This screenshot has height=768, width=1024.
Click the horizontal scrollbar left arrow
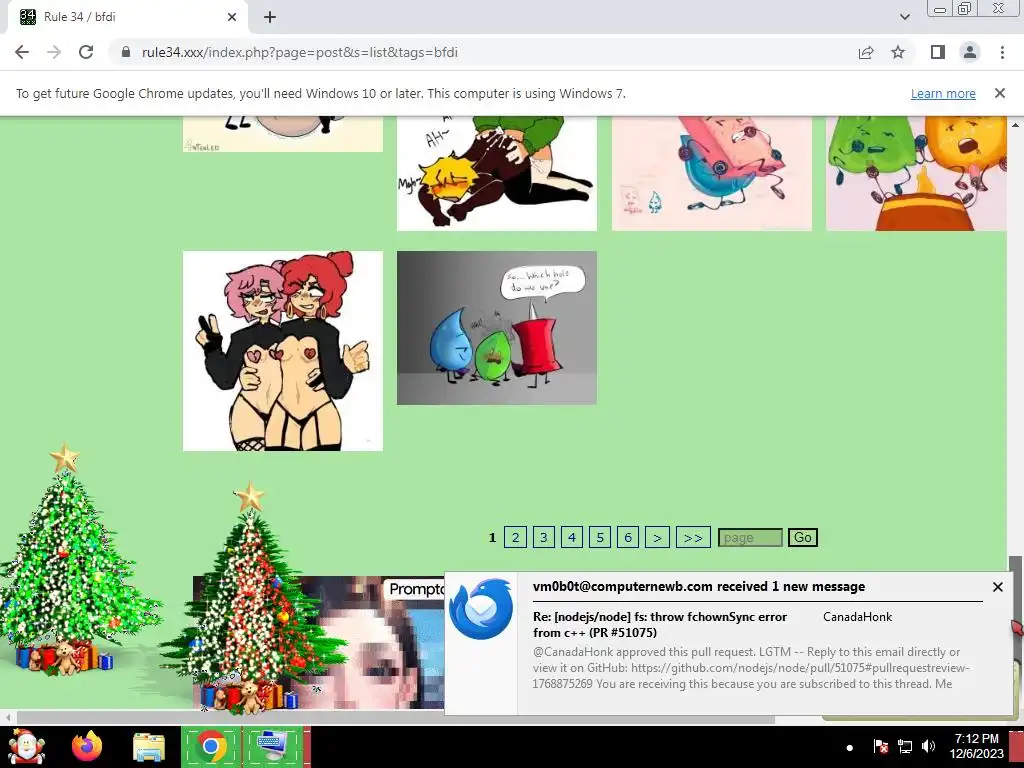pos(8,718)
